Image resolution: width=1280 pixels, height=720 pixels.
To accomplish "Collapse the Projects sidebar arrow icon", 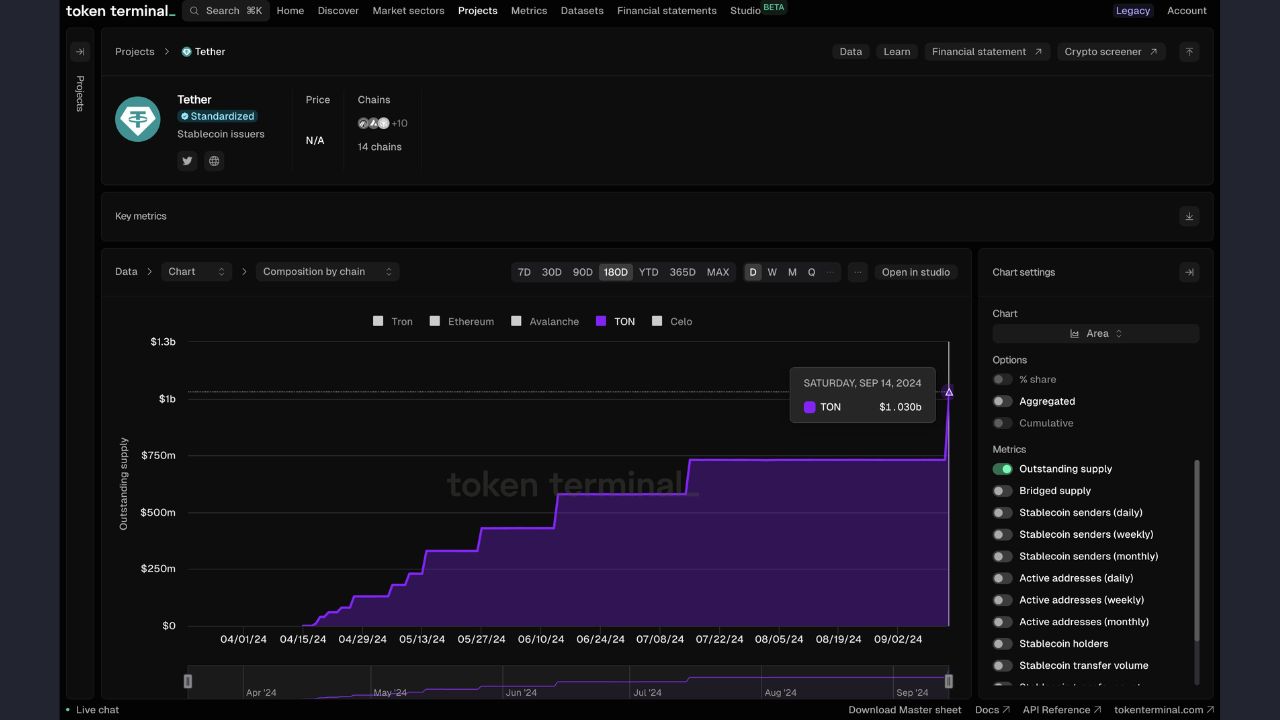I will (80, 52).
